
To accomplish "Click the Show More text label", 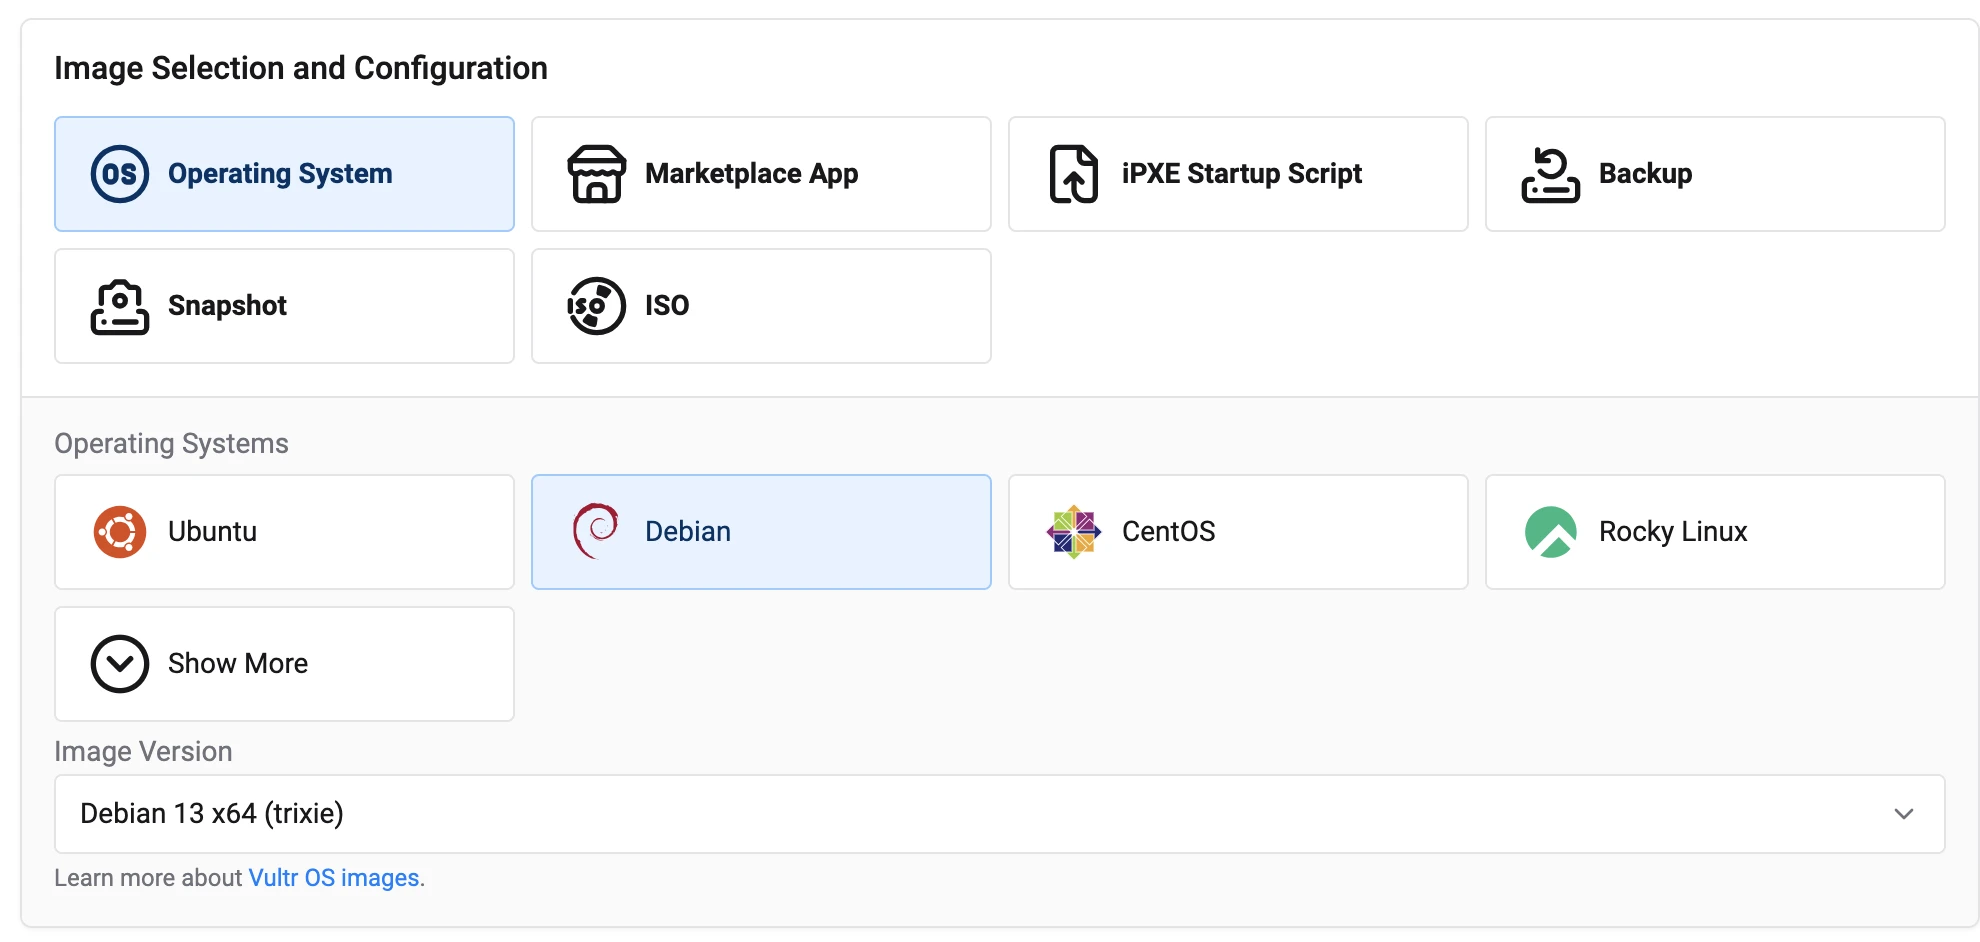I will click(238, 664).
